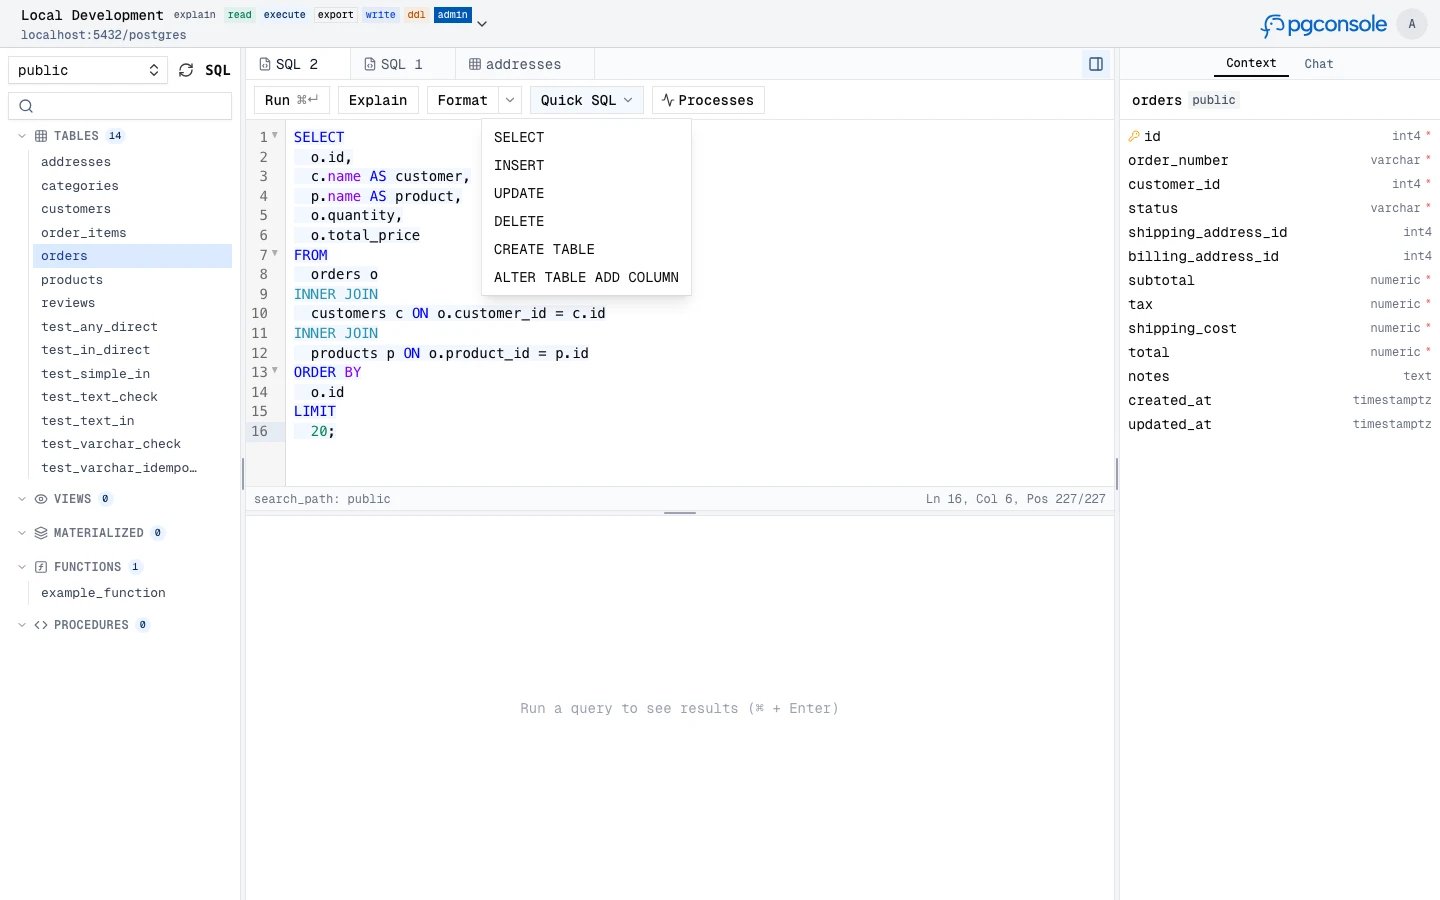Click the SQL 1 tab file icon
This screenshot has width=1440, height=900.
pyautogui.click(x=370, y=64)
